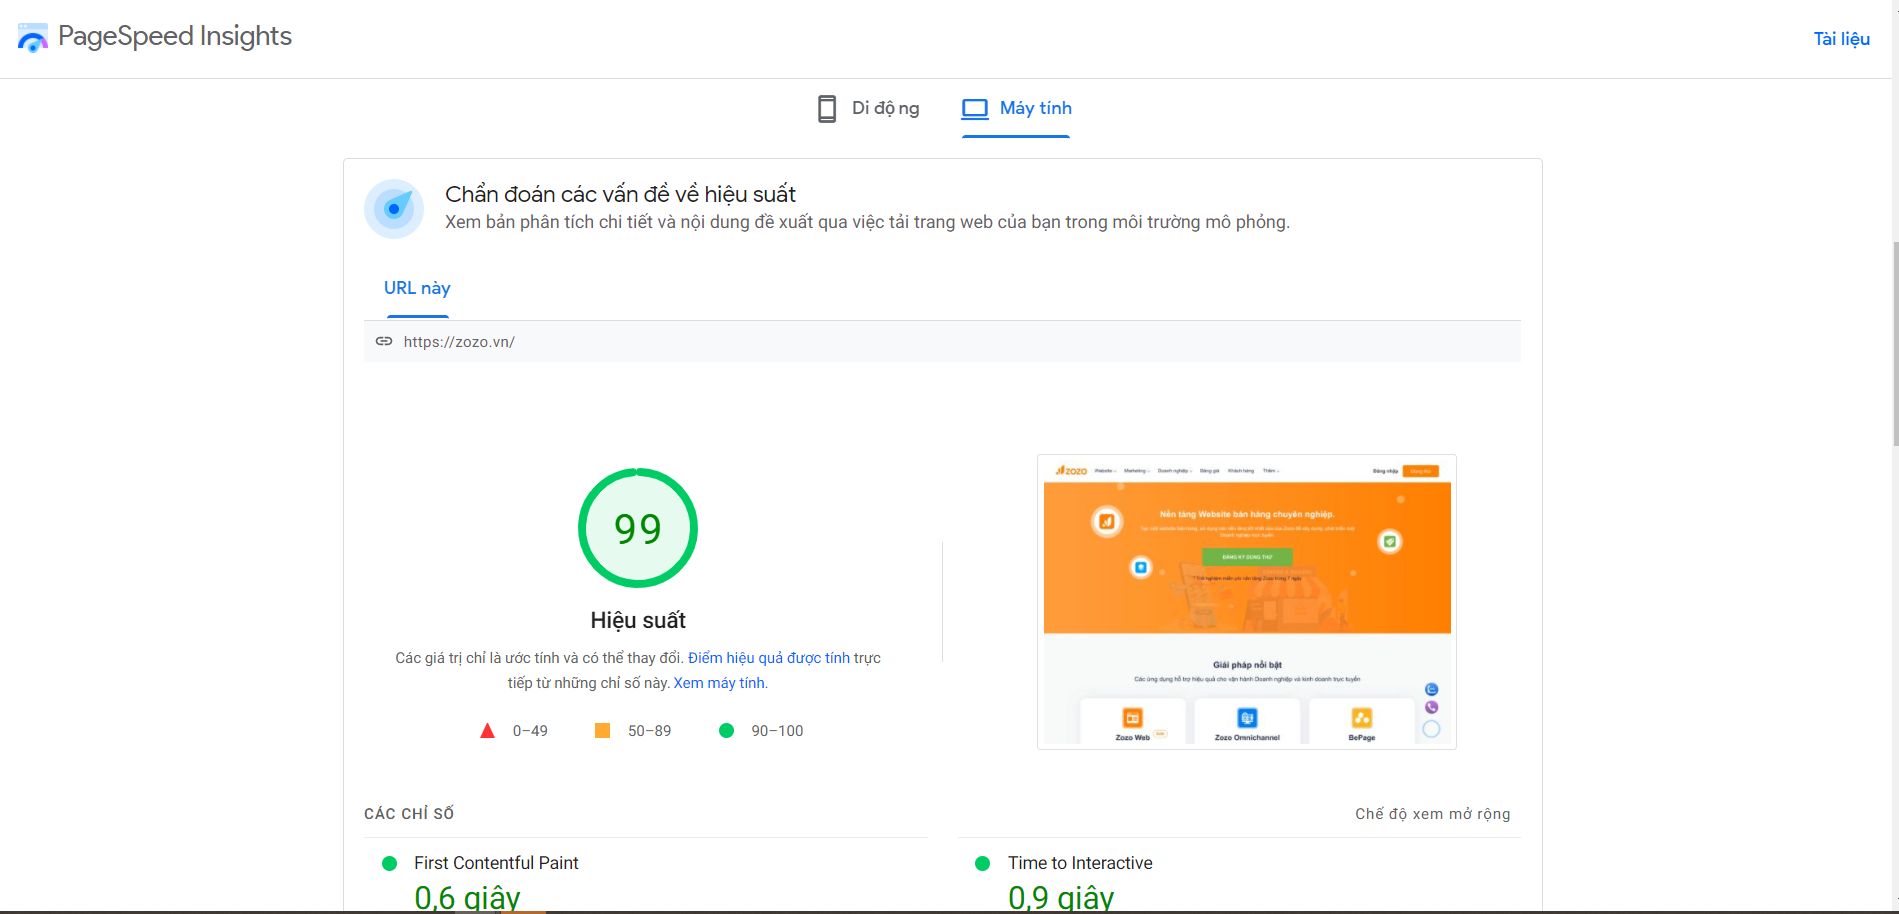Select the URL này tab

(x=417, y=288)
